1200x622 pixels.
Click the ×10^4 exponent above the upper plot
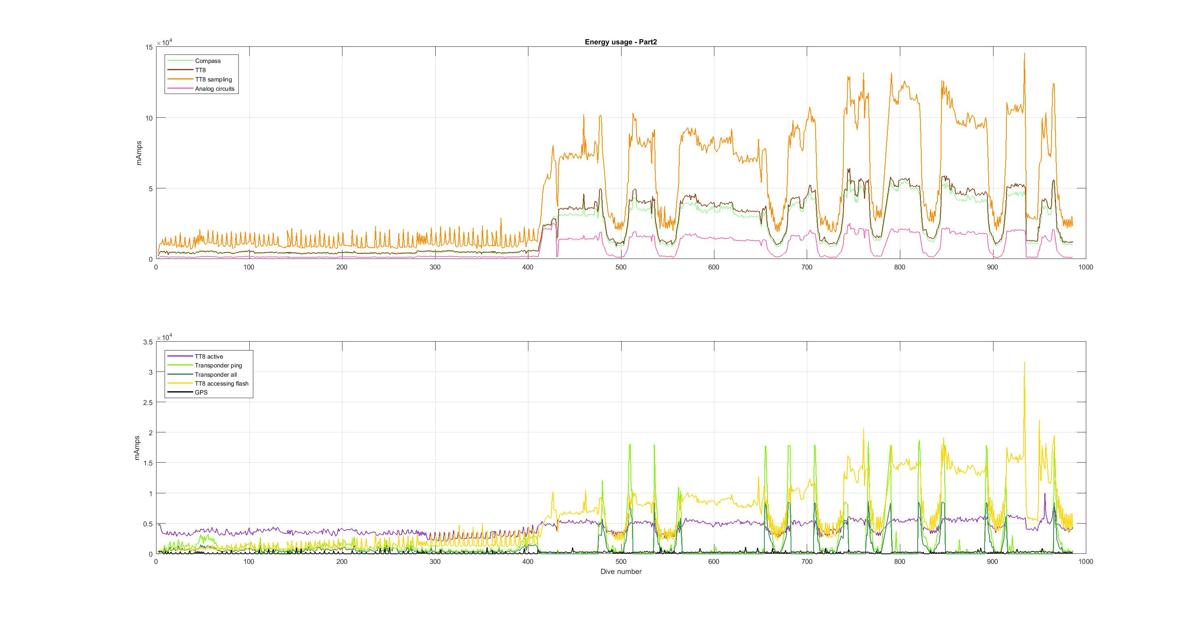164,41
